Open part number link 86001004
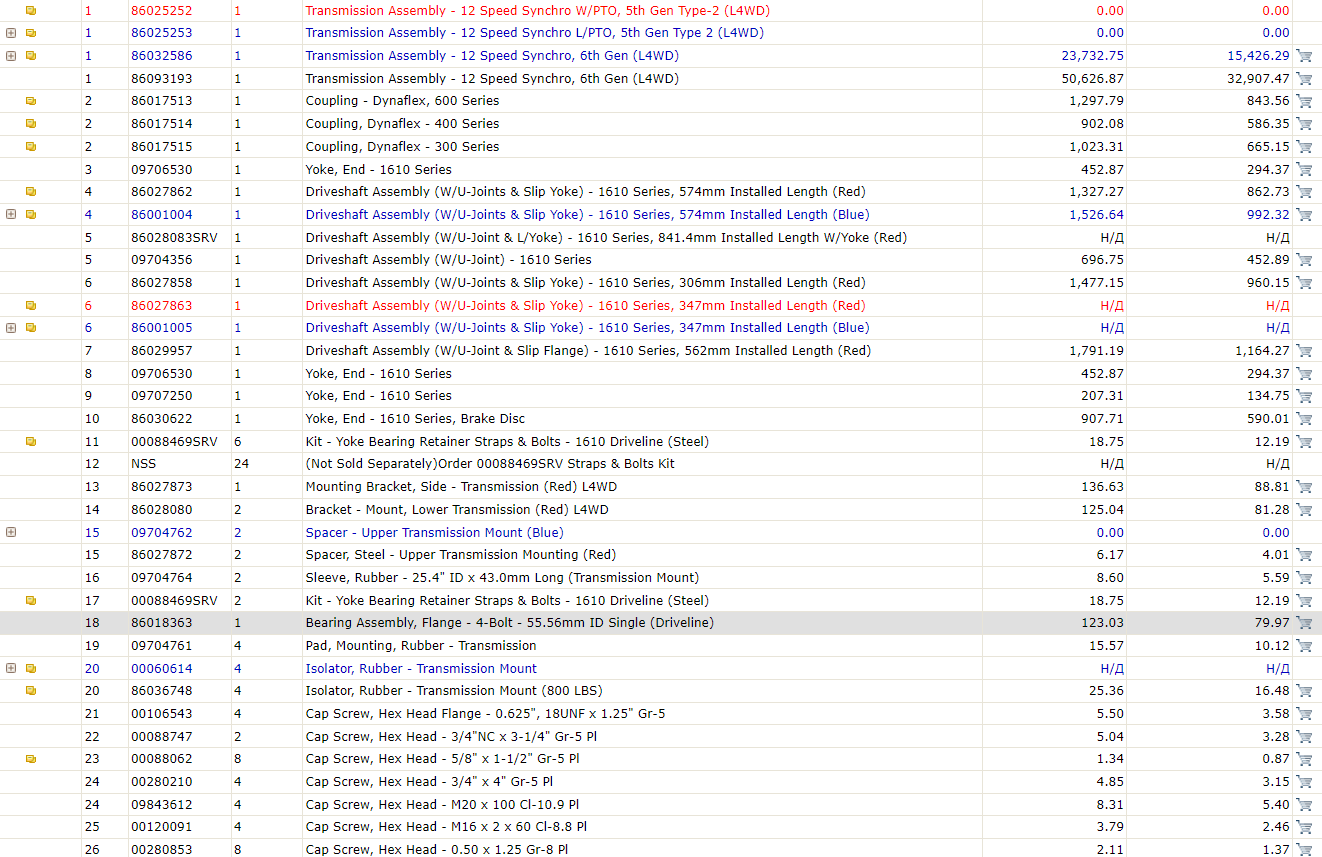 tap(162, 215)
